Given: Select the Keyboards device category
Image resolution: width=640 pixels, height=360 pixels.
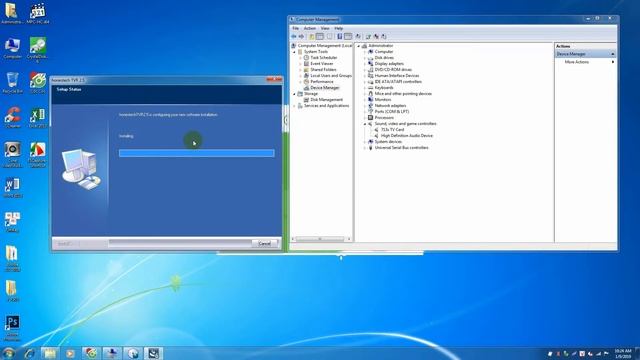Looking at the screenshot, I should point(384,87).
